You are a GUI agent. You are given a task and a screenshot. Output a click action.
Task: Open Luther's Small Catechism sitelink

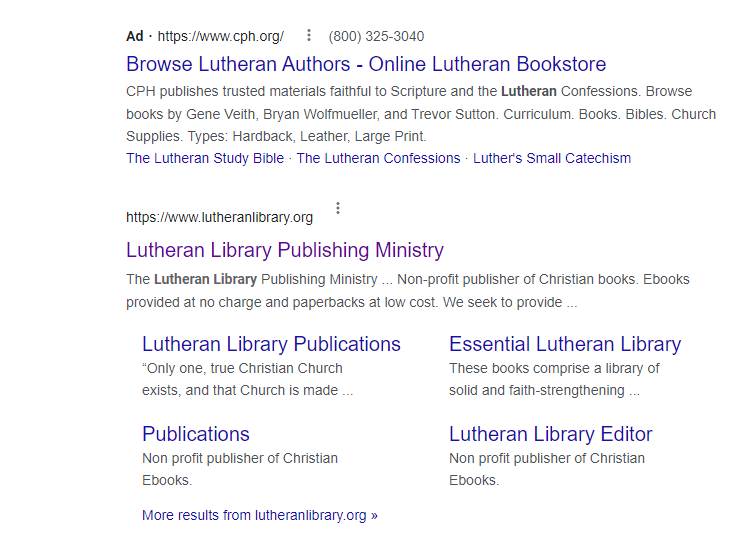(x=552, y=158)
